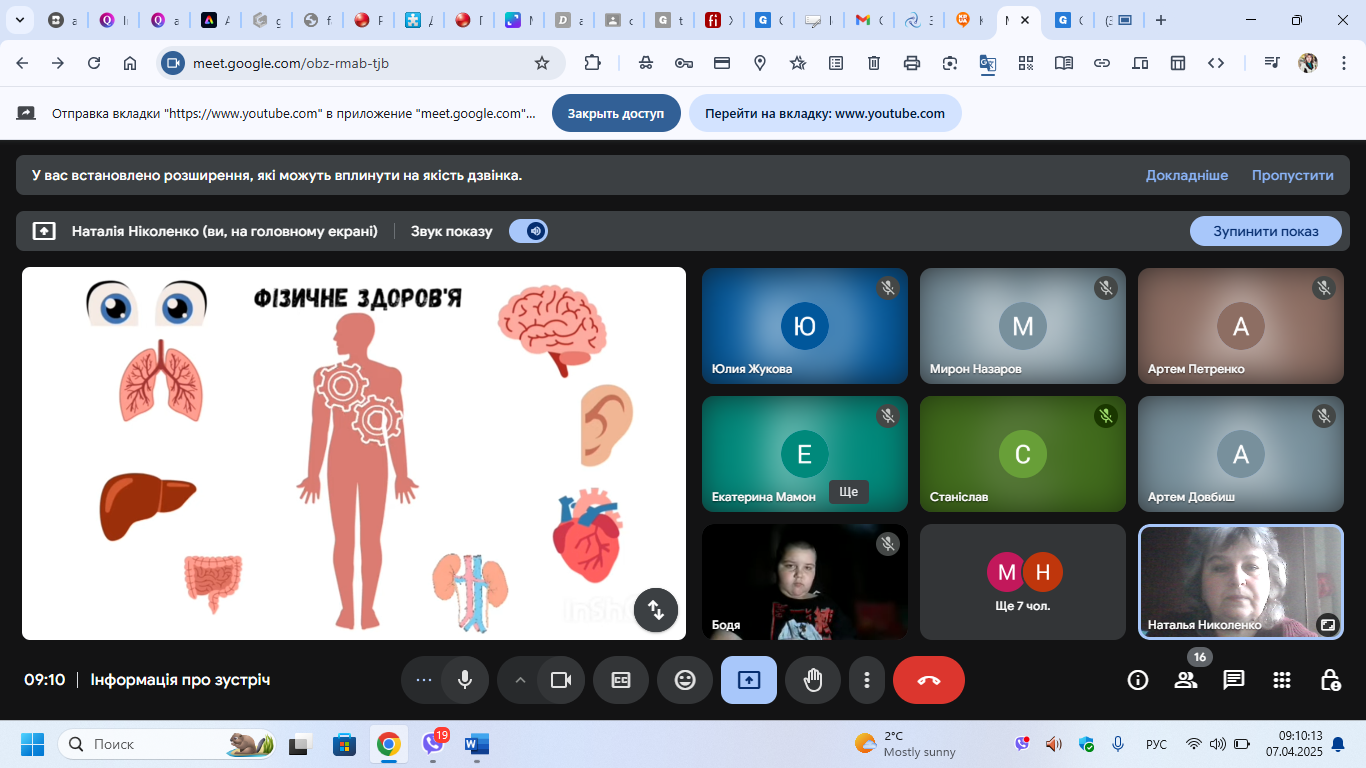This screenshot has width=1366, height=768.
Task: Open activities grid icon
Action: pos(1282,680)
